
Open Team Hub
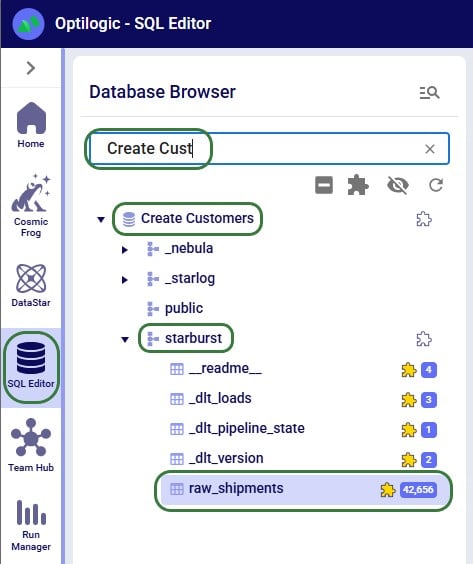(x=31, y=445)
